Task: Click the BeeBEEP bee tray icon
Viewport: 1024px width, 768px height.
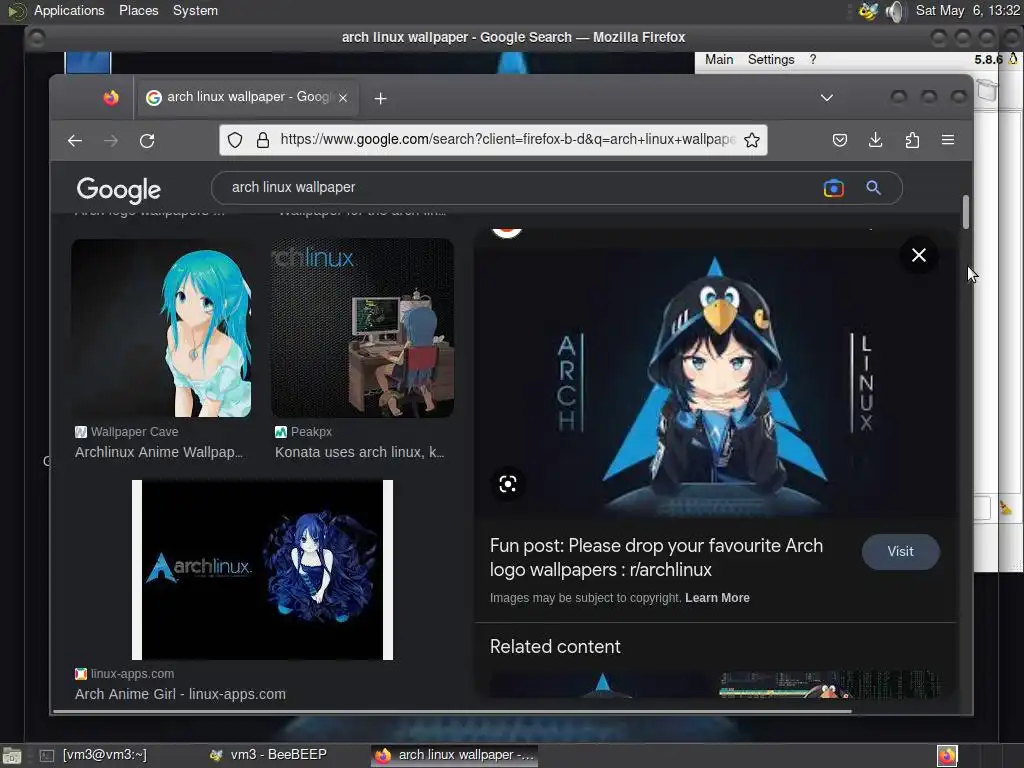Action: [869, 11]
